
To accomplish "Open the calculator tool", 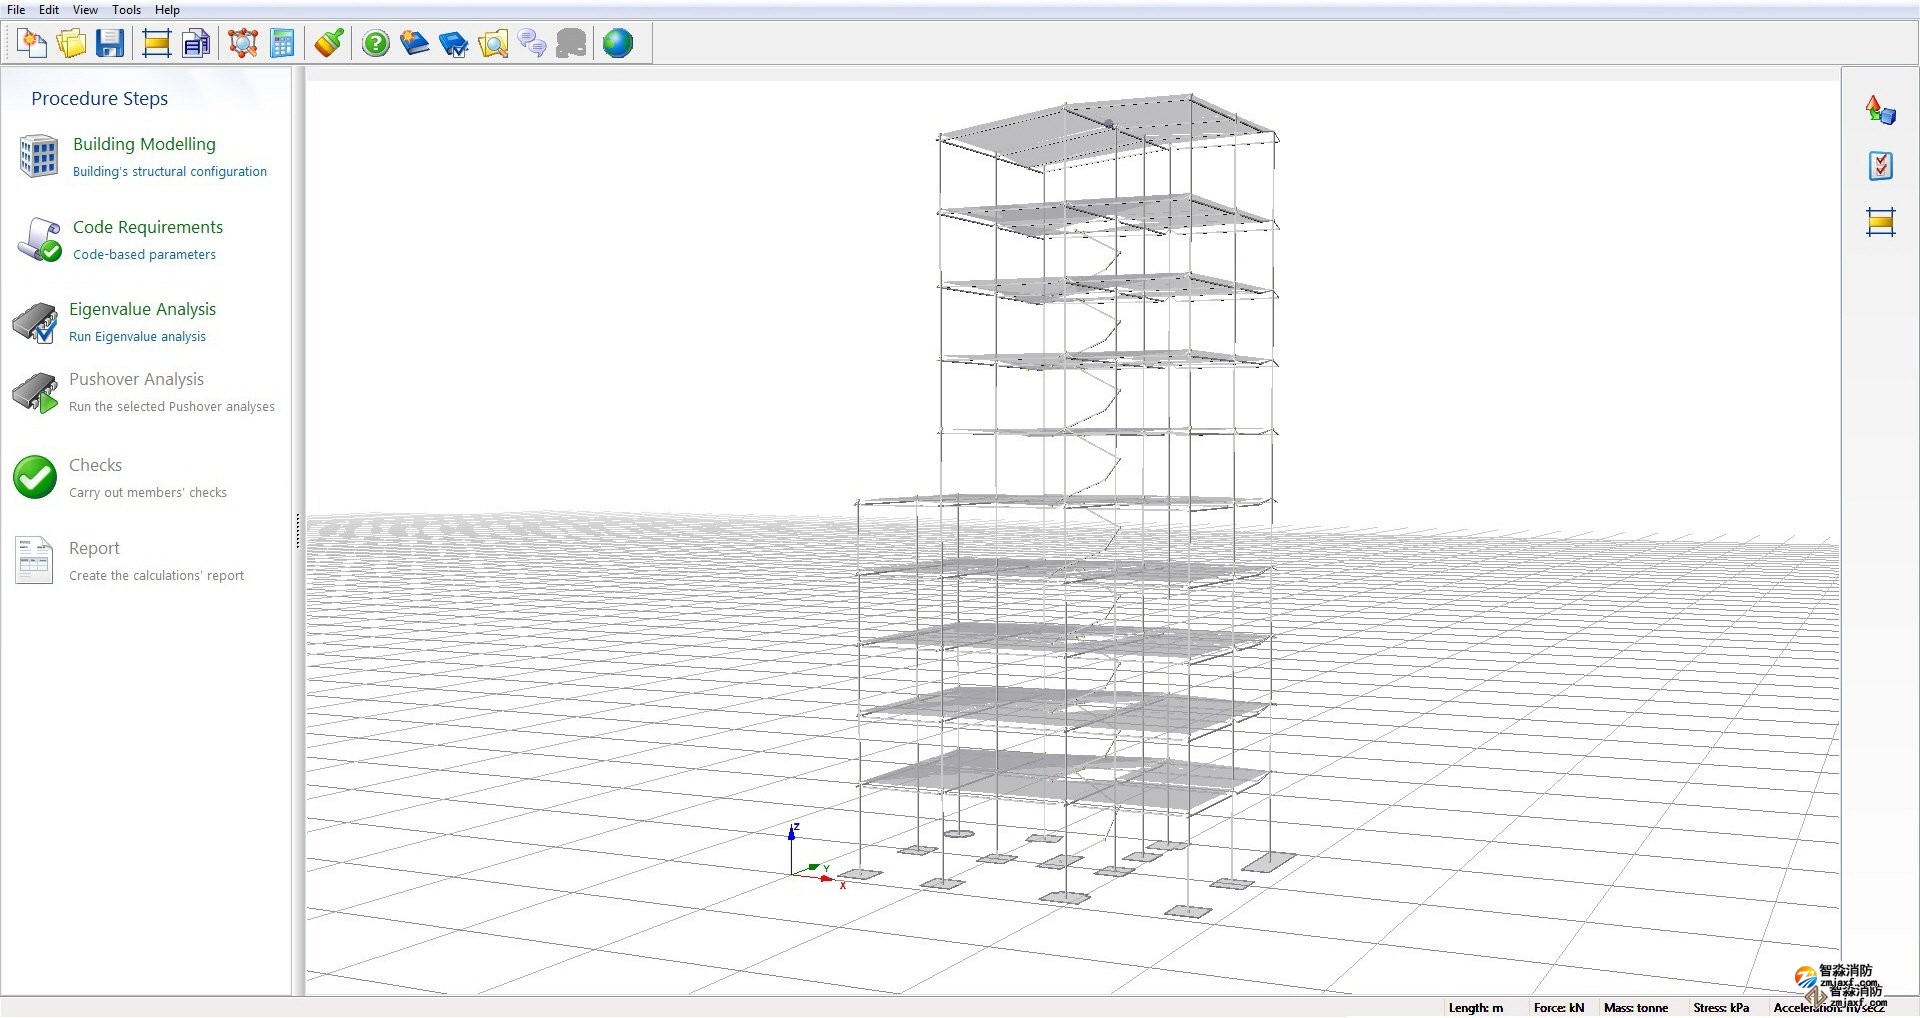I will coord(282,43).
